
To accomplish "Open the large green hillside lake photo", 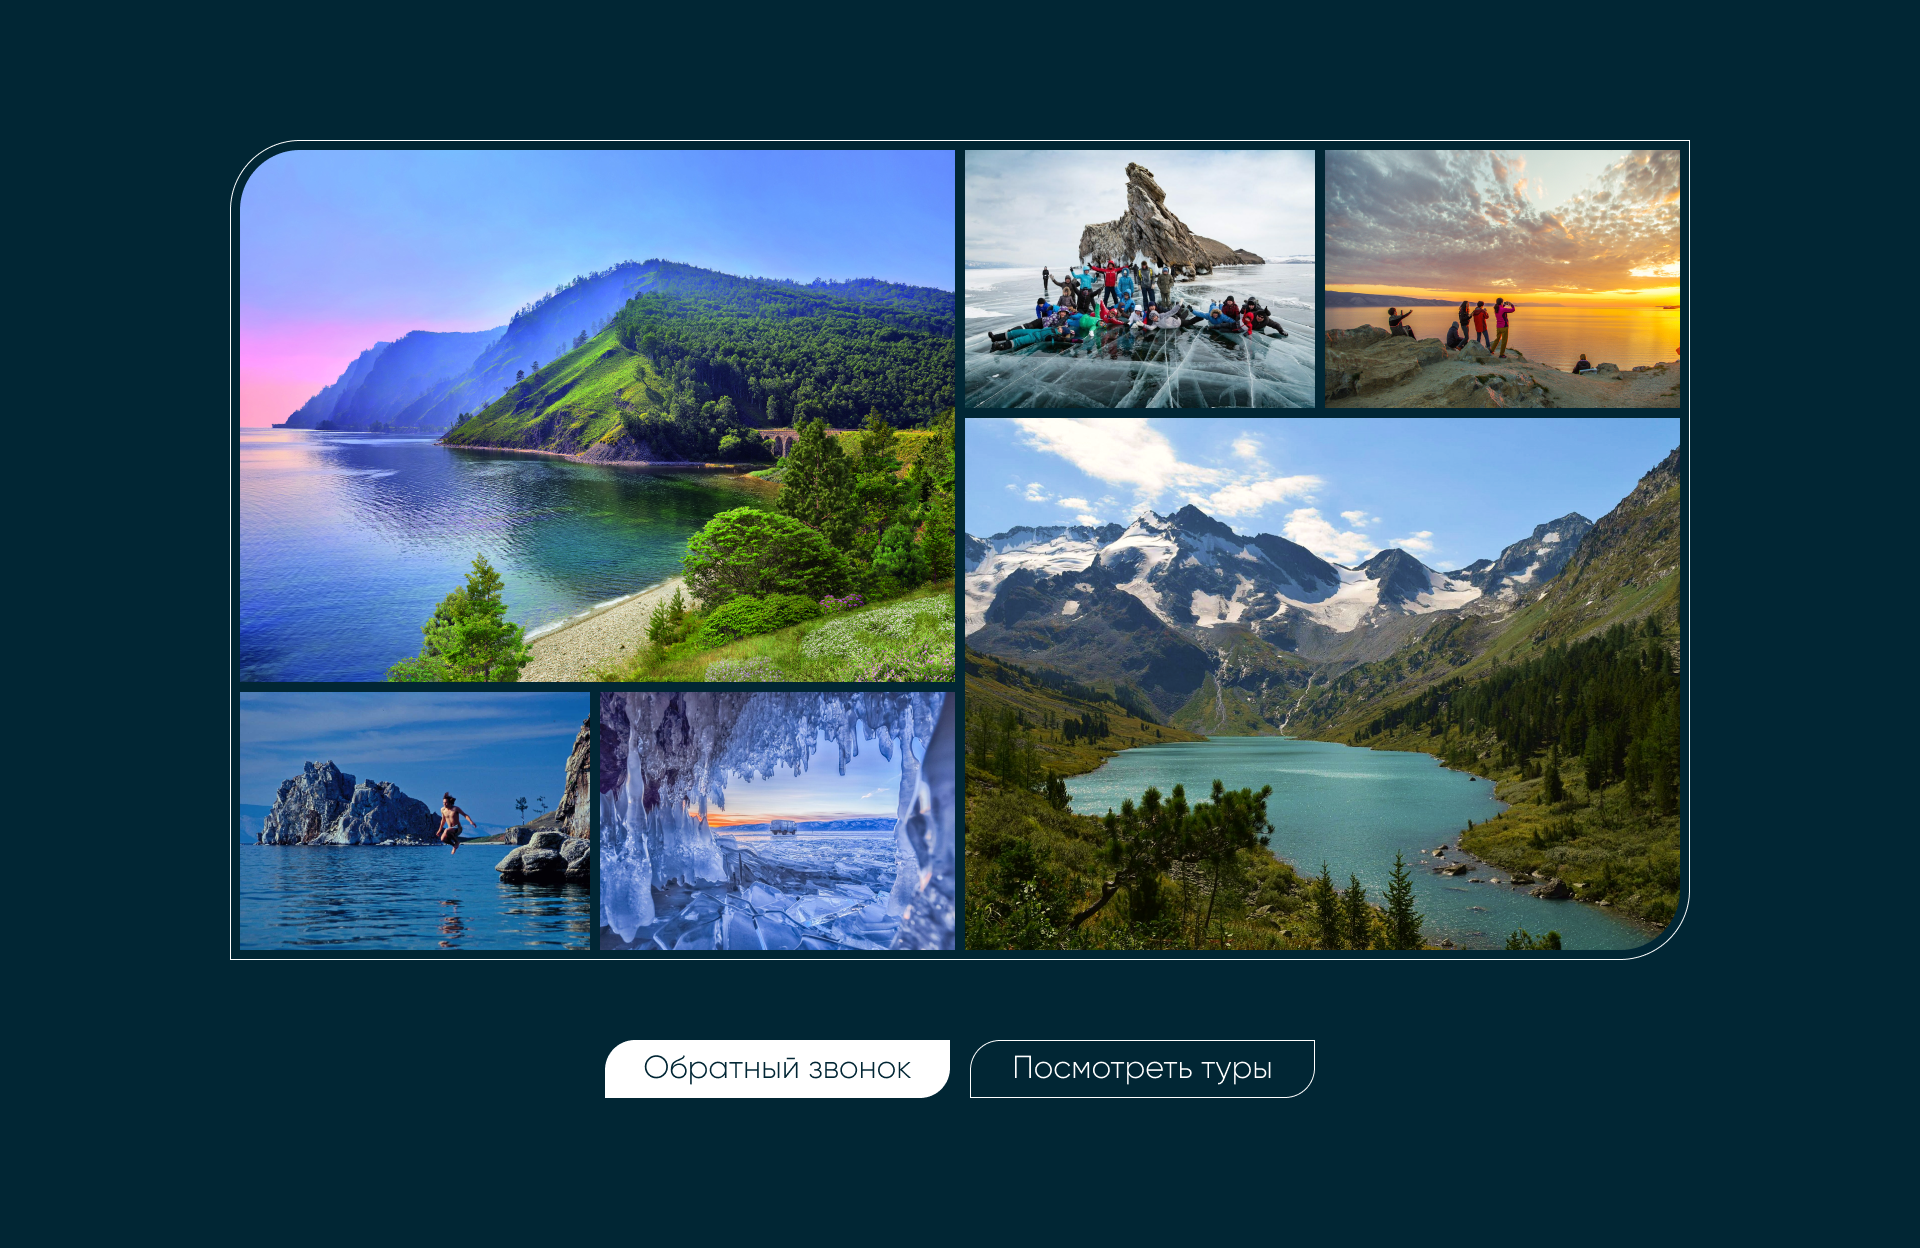I will pos(597,415).
